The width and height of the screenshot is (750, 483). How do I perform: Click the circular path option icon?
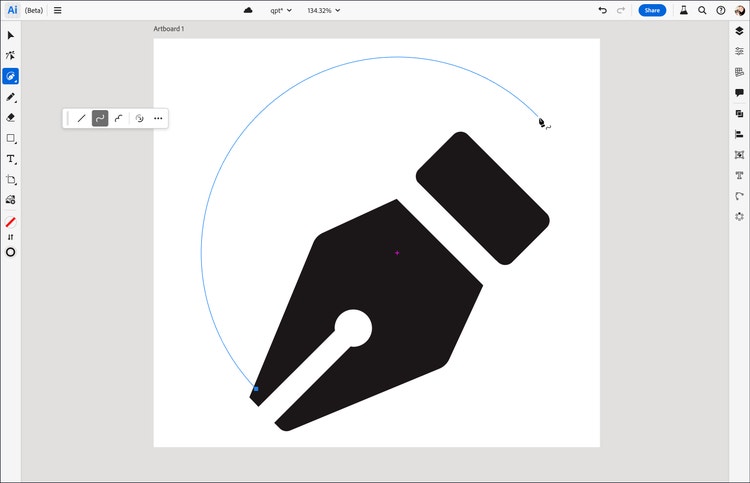pos(140,118)
